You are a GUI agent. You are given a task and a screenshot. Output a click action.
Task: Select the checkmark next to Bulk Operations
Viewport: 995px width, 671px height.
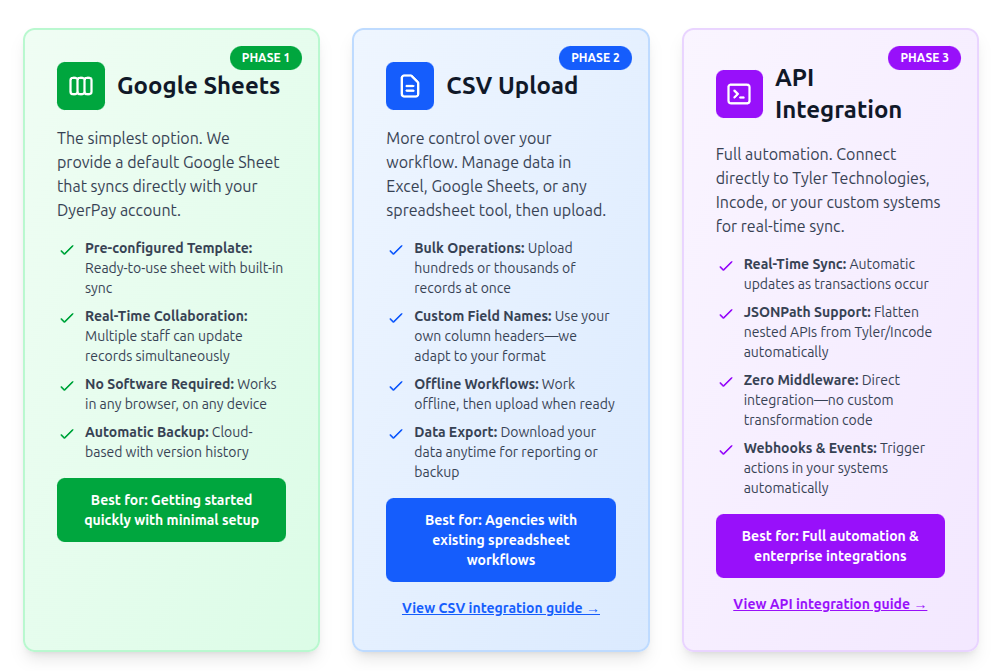396,251
